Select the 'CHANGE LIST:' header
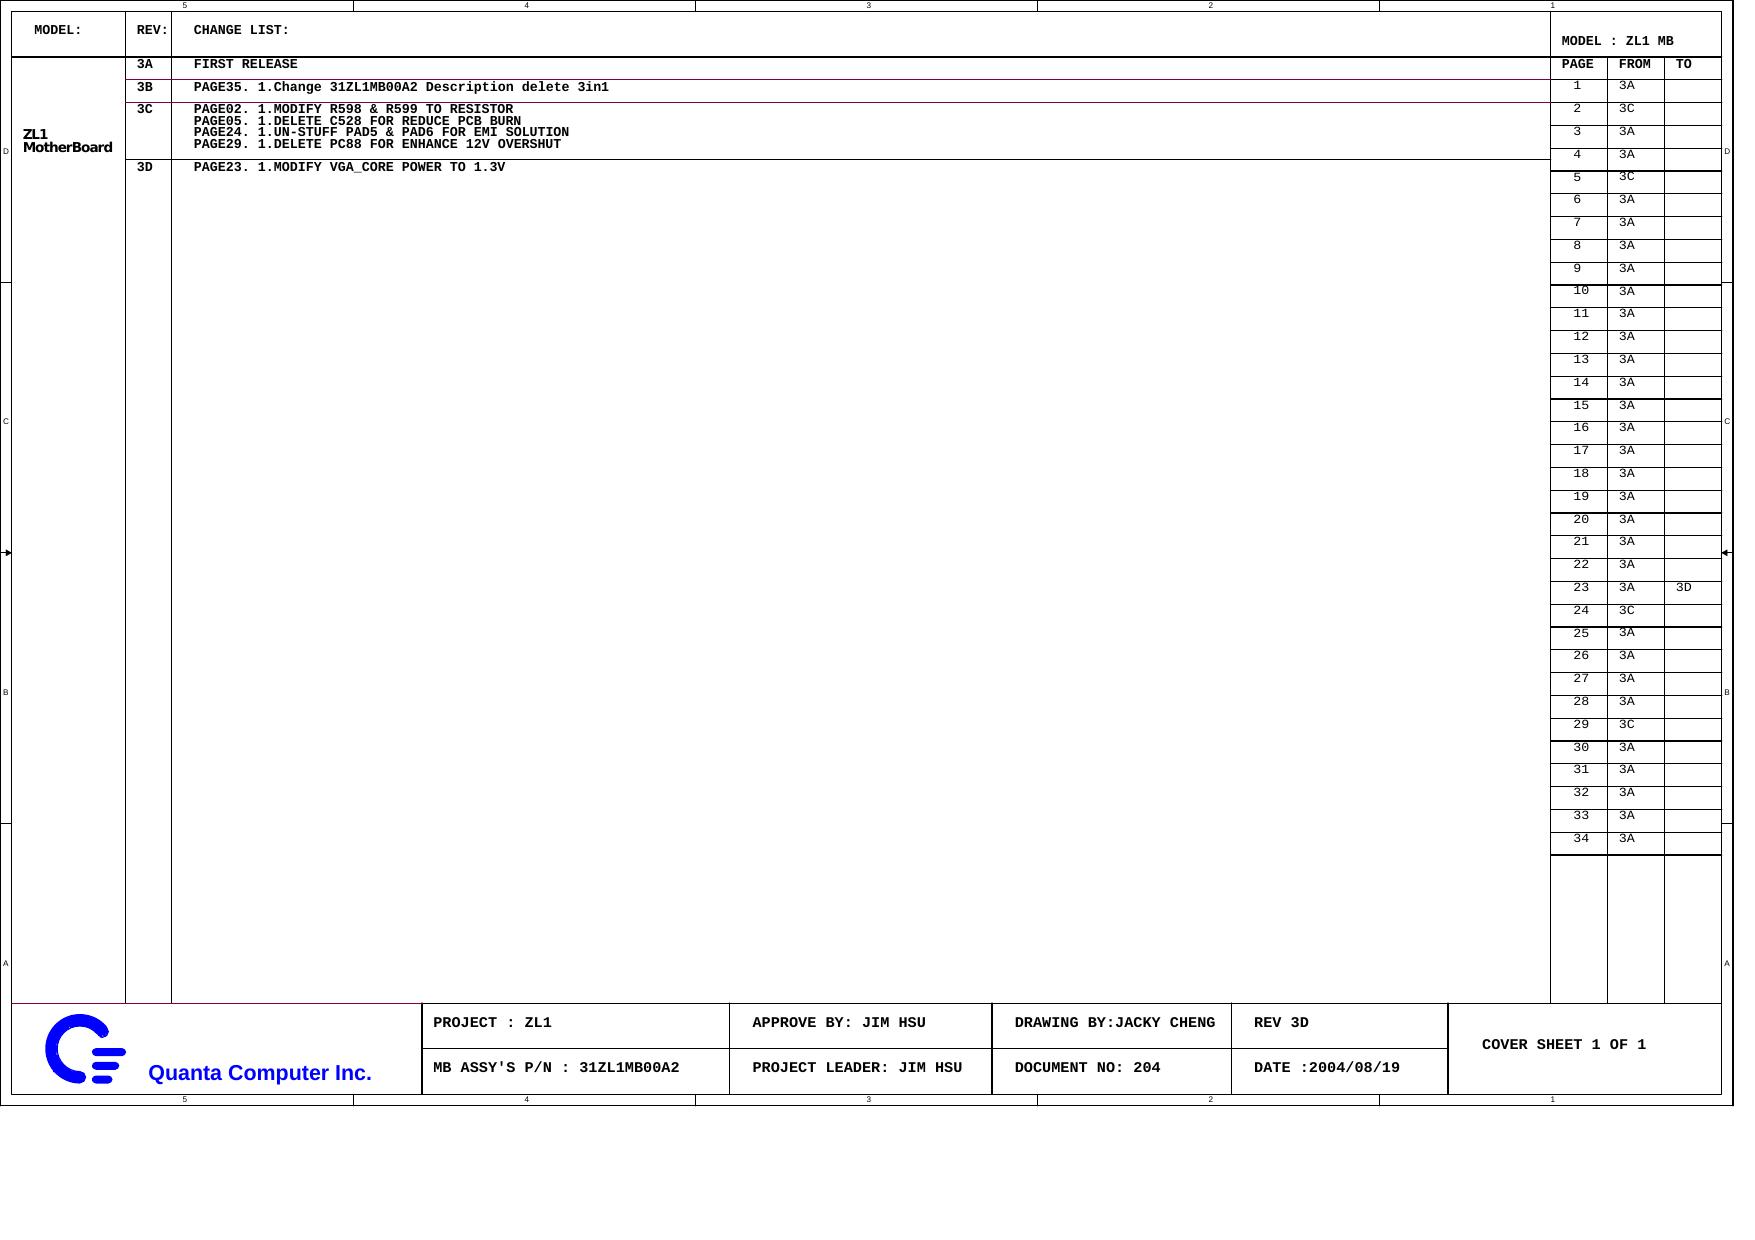This screenshot has width=1755, height=1240. tap(241, 31)
